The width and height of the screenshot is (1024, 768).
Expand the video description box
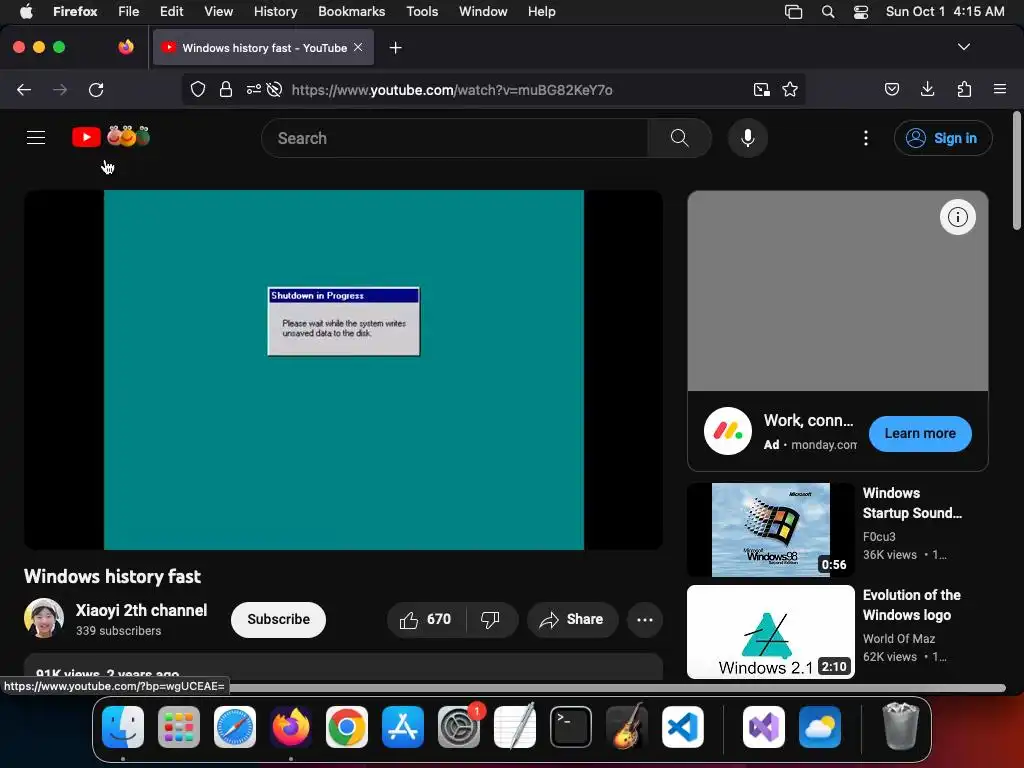tap(344, 667)
